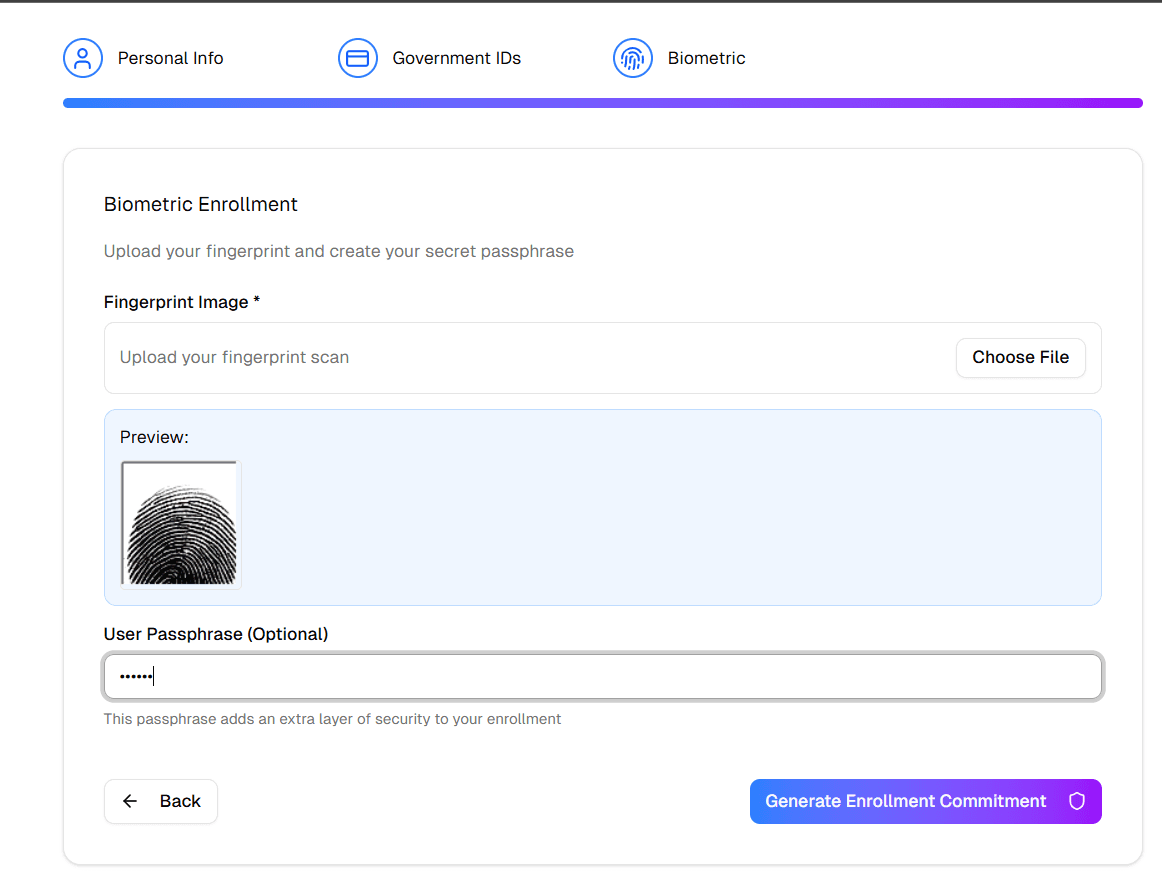The height and width of the screenshot is (872, 1162).
Task: Click the fingerprint upload field
Action: [500, 357]
